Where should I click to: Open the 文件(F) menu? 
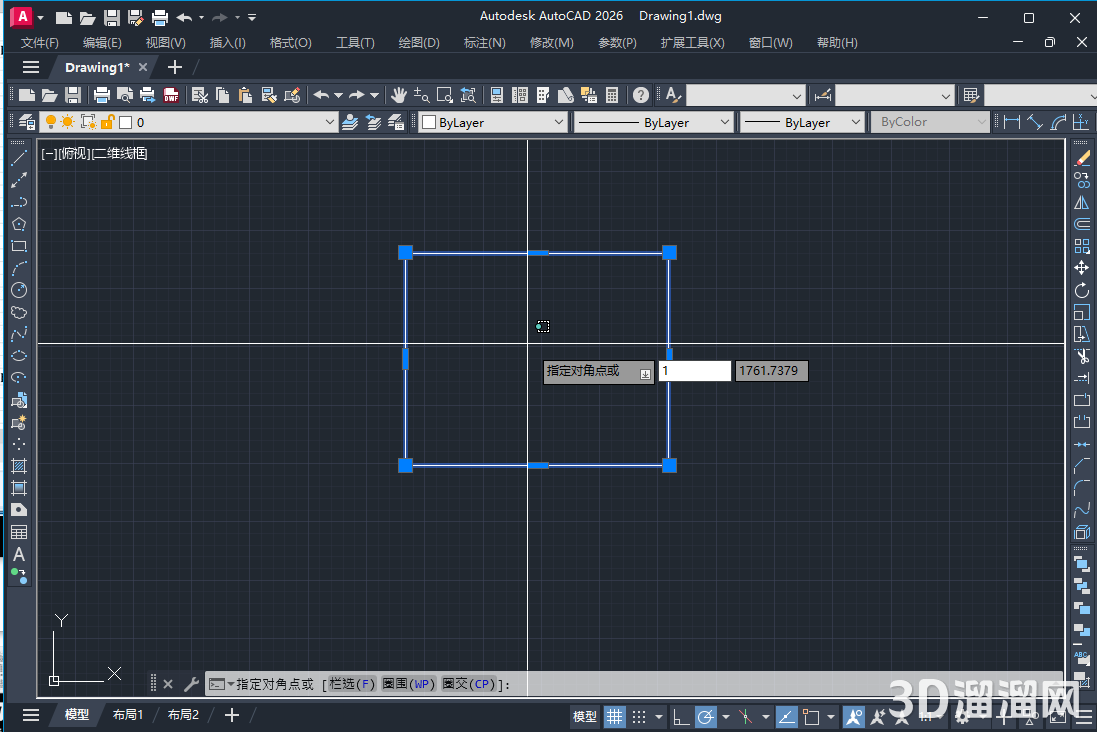[x=40, y=43]
